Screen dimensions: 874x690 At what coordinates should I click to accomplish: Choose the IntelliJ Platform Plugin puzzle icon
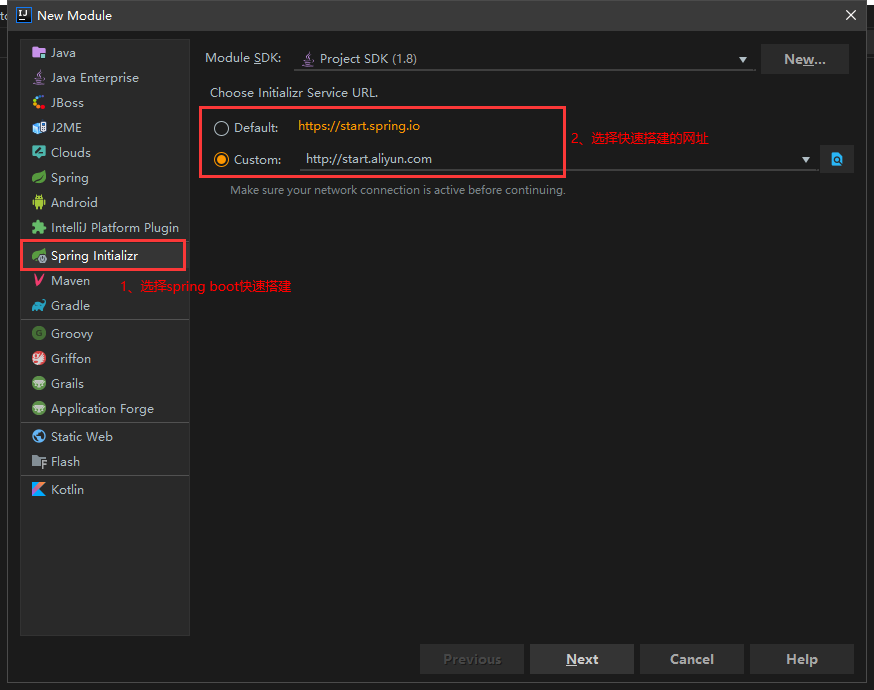click(x=38, y=227)
